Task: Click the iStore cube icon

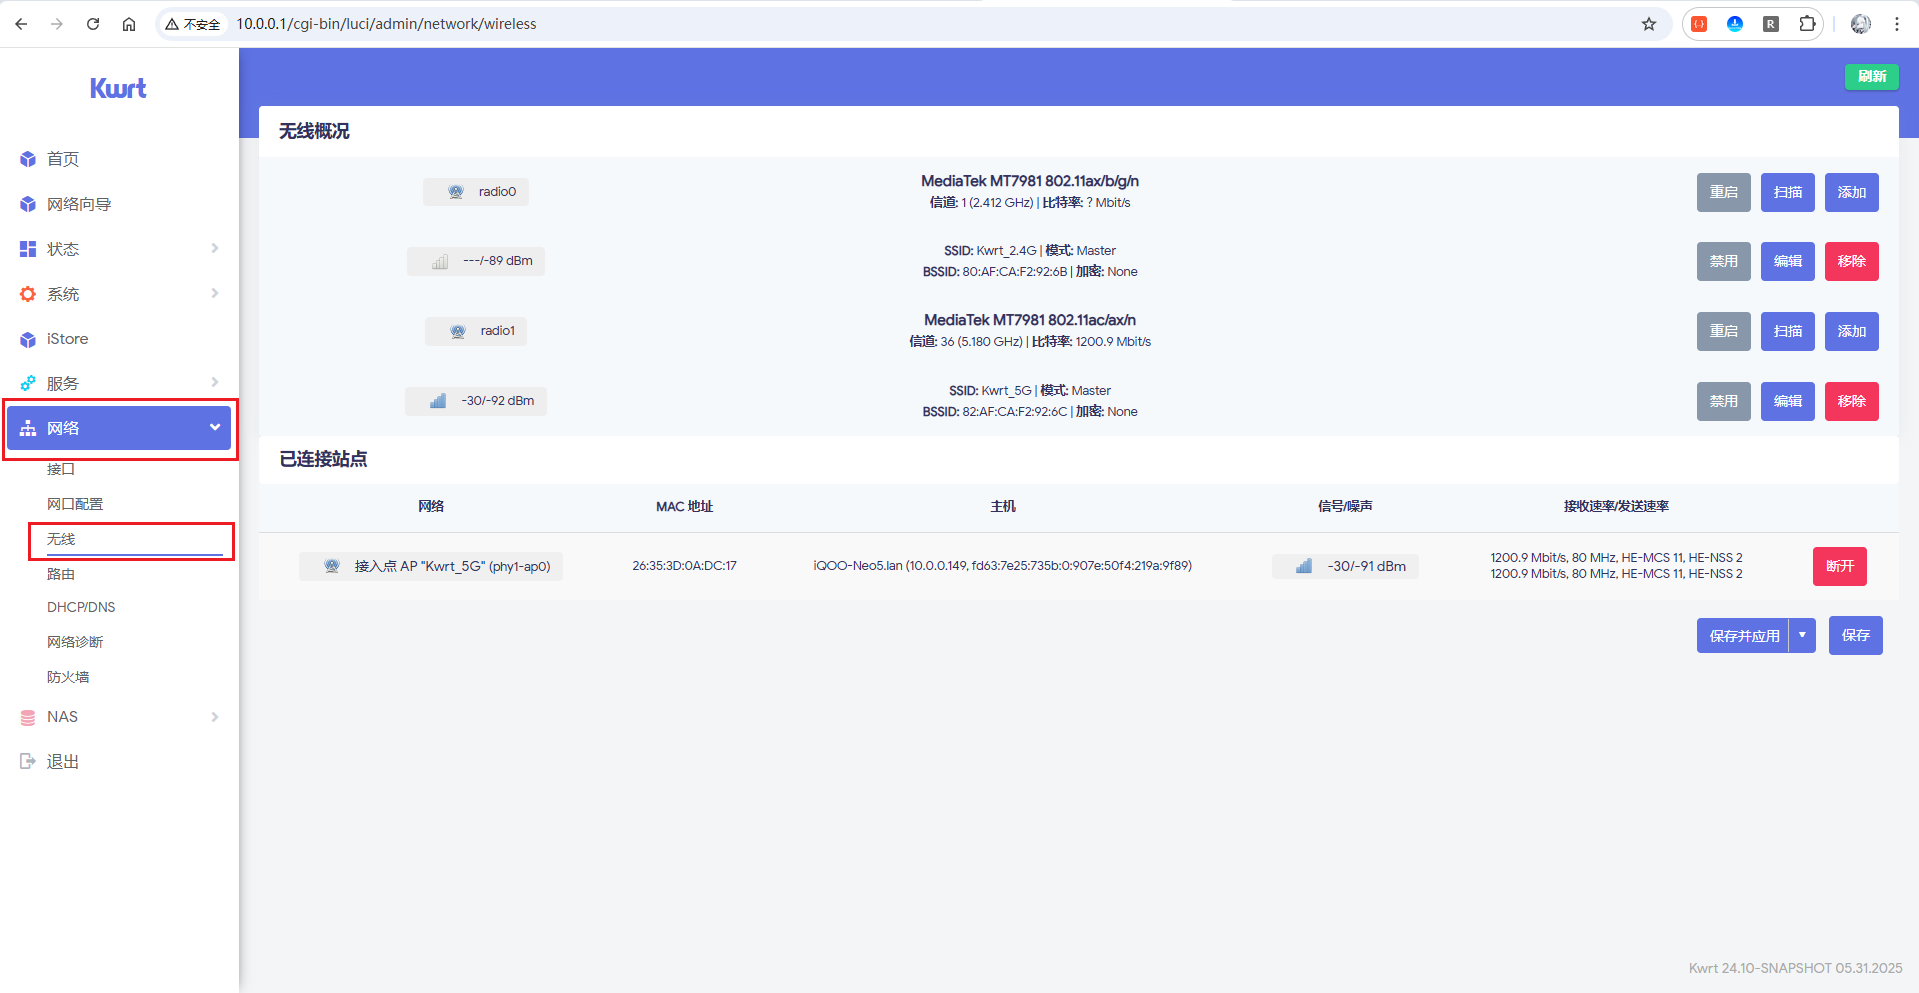Action: coord(28,339)
